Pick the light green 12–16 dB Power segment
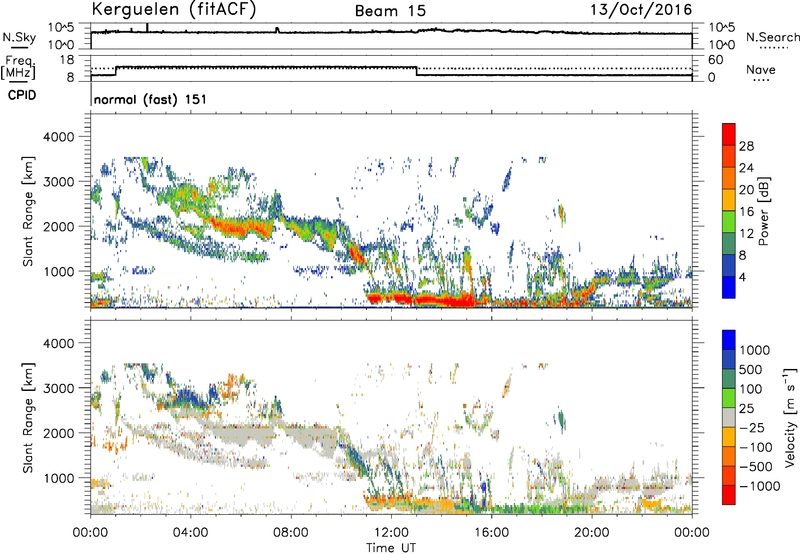This screenshot has width=800, height=554. click(729, 222)
